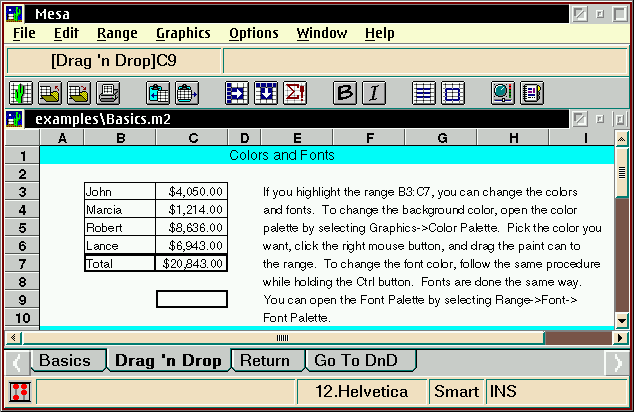Click the 12.Helvetica font indicator

tap(362, 392)
